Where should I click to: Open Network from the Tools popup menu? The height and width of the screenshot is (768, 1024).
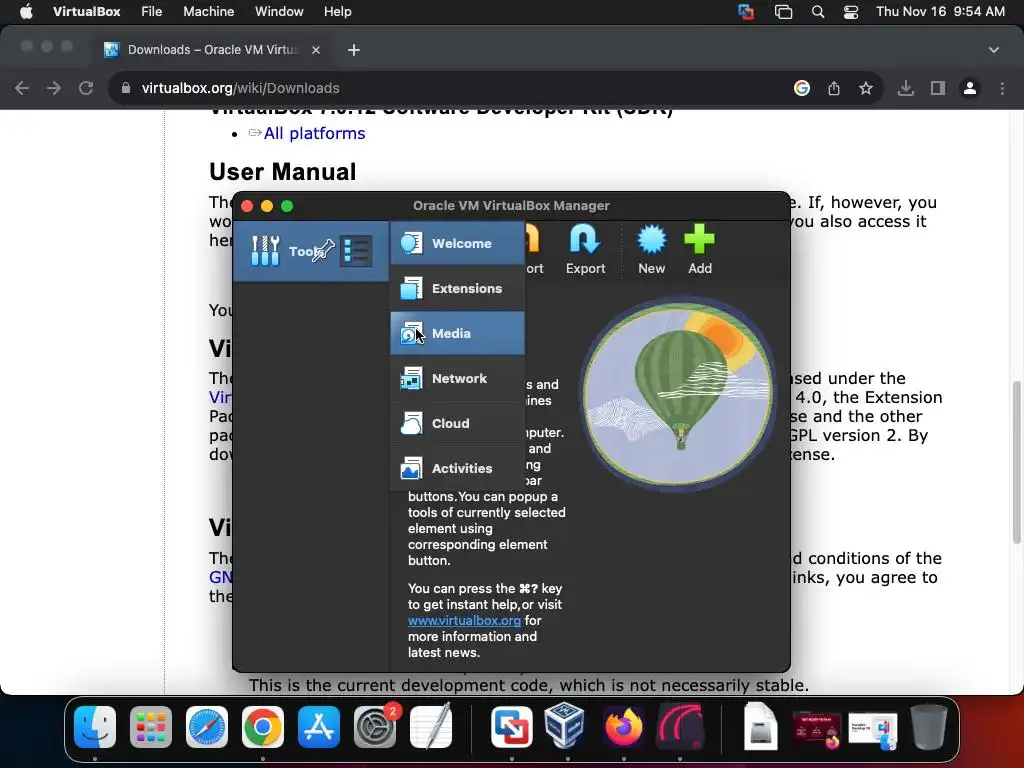click(x=457, y=378)
